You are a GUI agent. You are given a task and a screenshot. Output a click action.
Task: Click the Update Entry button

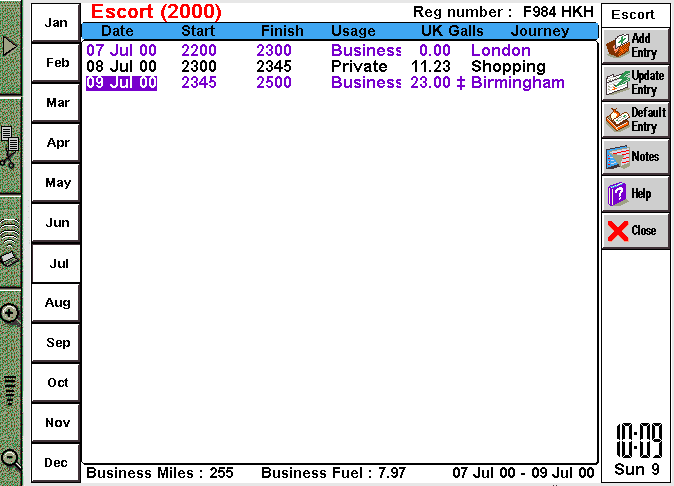point(635,83)
